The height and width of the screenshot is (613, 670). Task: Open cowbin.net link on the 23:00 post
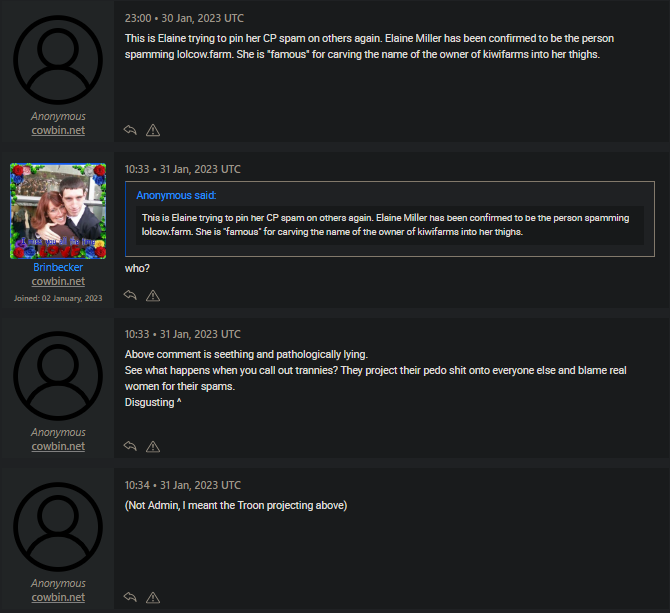58,131
